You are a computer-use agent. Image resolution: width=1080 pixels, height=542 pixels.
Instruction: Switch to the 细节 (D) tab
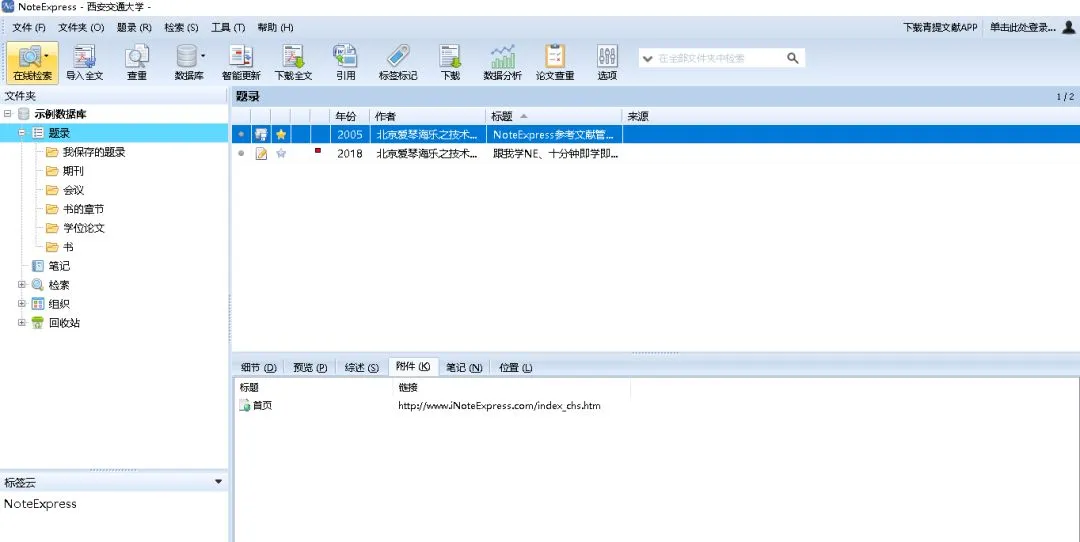click(x=258, y=368)
